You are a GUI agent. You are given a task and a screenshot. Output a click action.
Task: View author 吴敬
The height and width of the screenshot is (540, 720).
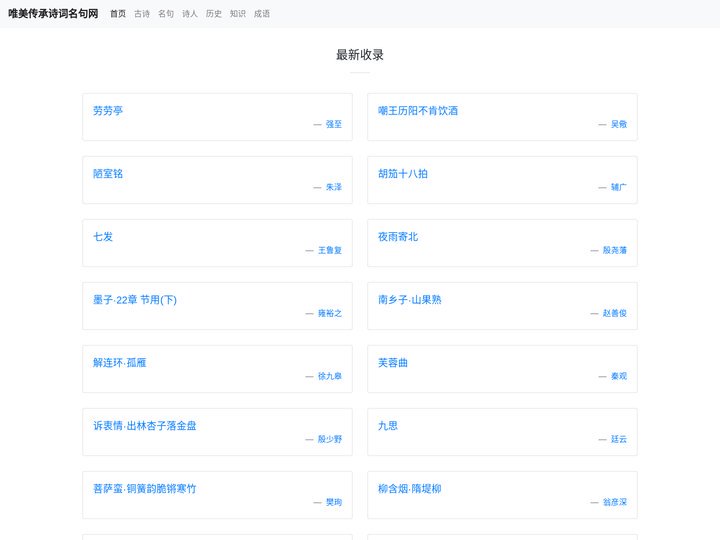(619, 124)
